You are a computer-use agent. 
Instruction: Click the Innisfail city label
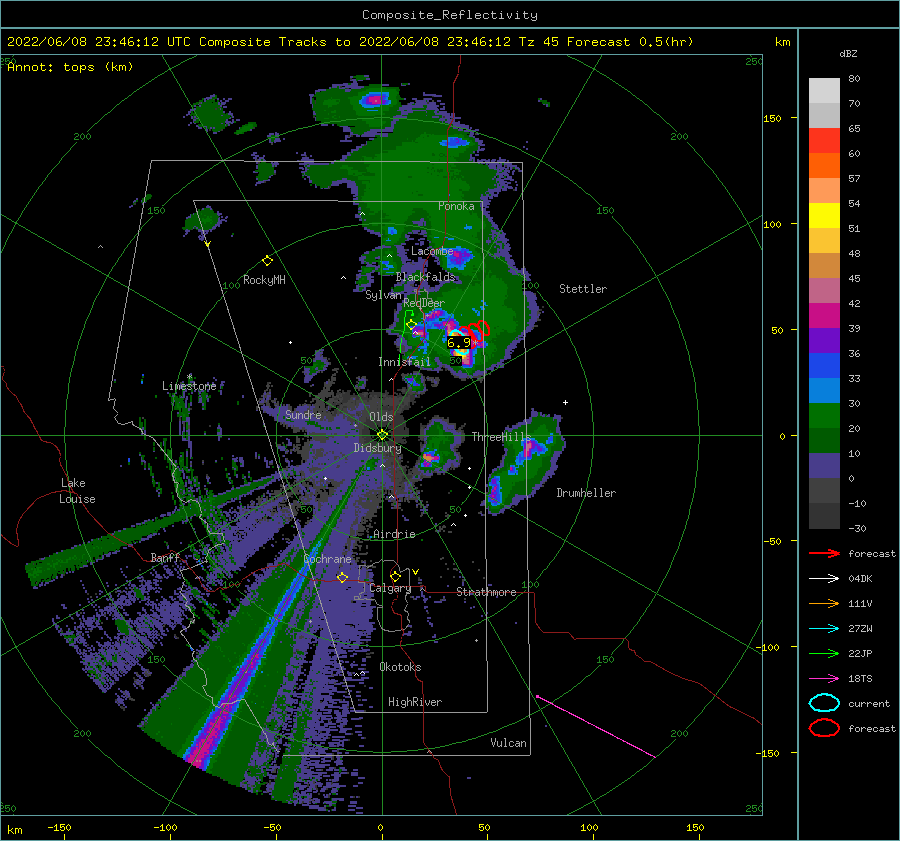(404, 362)
